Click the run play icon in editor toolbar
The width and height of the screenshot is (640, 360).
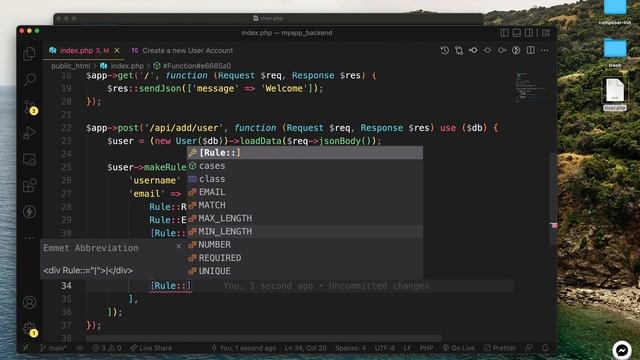click(x=516, y=50)
